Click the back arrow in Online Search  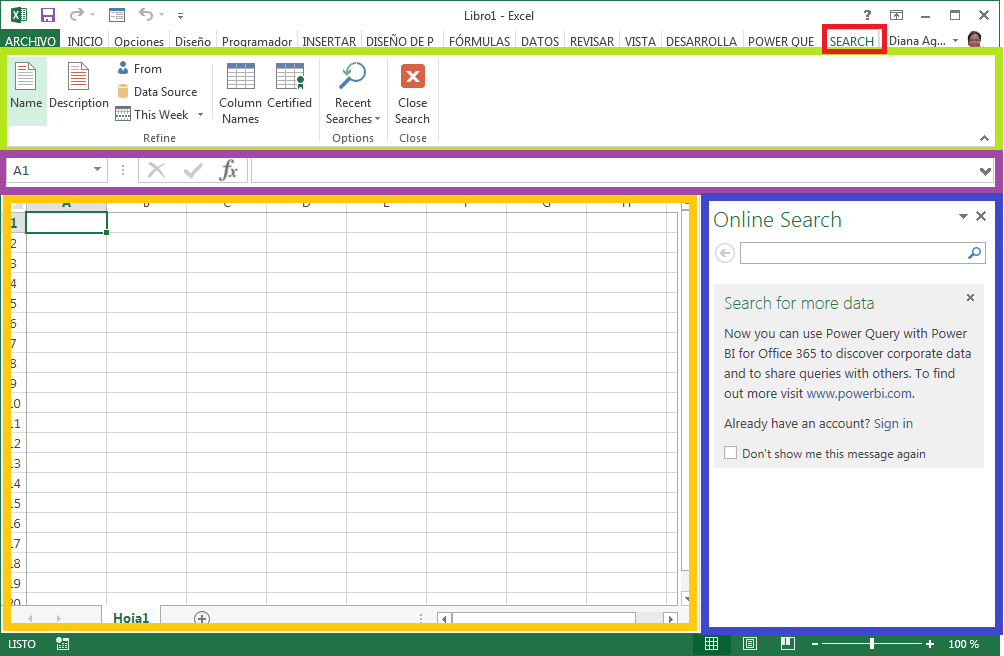[x=725, y=253]
